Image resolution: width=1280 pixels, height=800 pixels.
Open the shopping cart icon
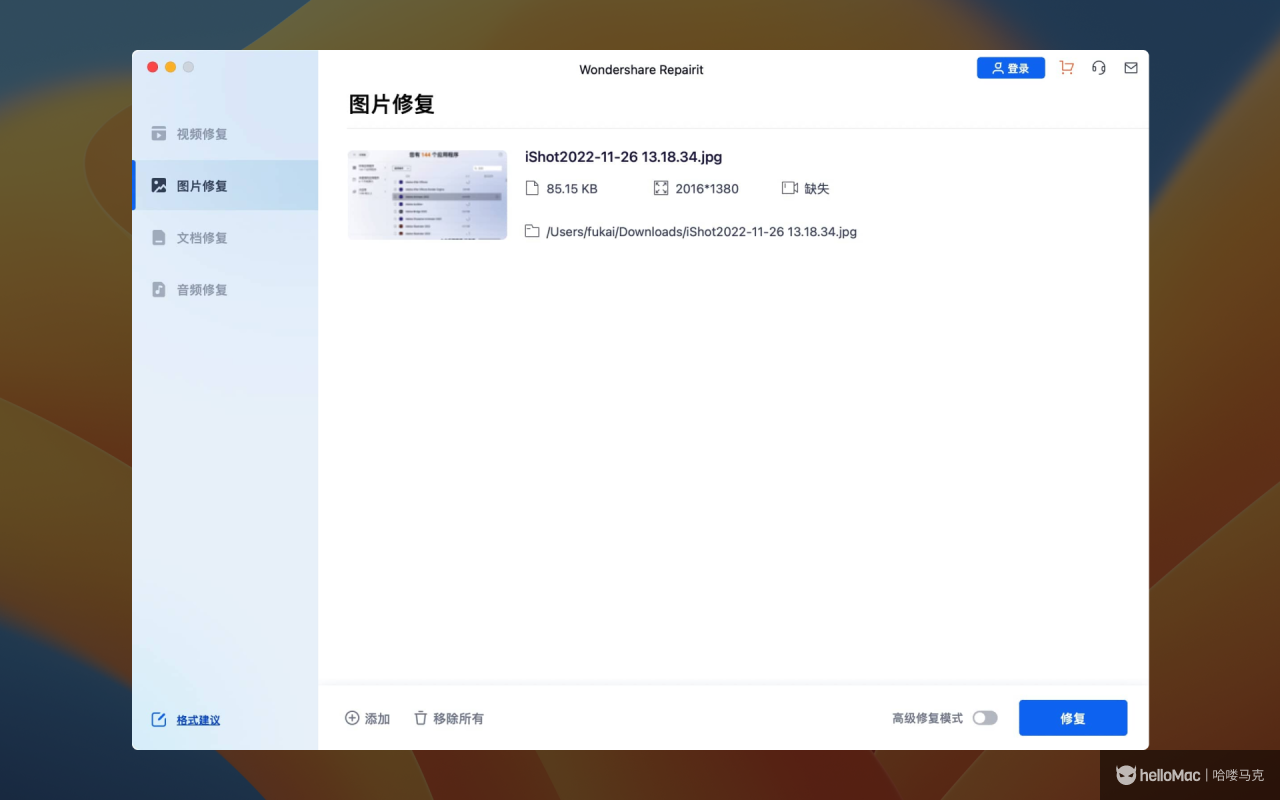pyautogui.click(x=1067, y=68)
